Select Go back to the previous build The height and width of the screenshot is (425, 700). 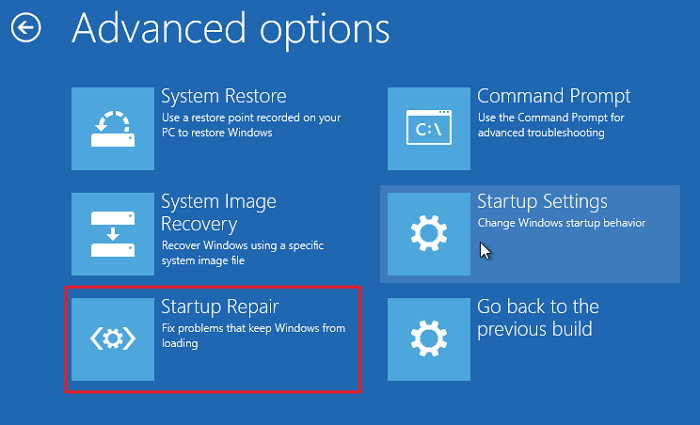538,318
